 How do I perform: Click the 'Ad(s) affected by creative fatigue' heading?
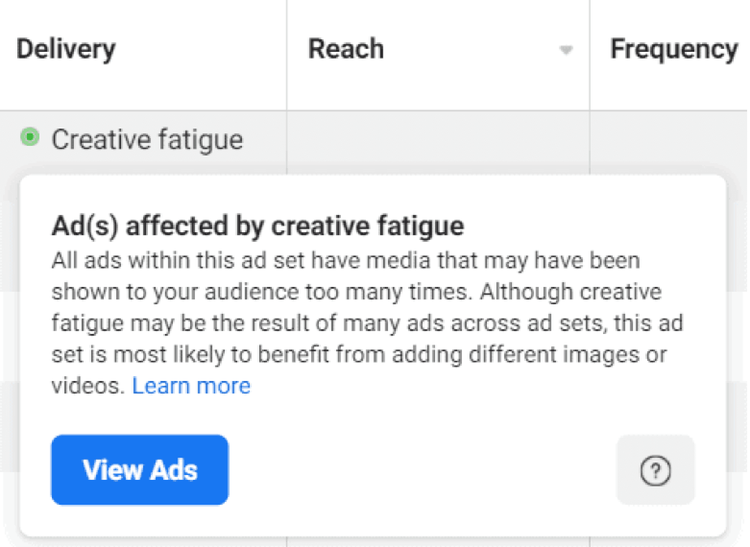[258, 224]
